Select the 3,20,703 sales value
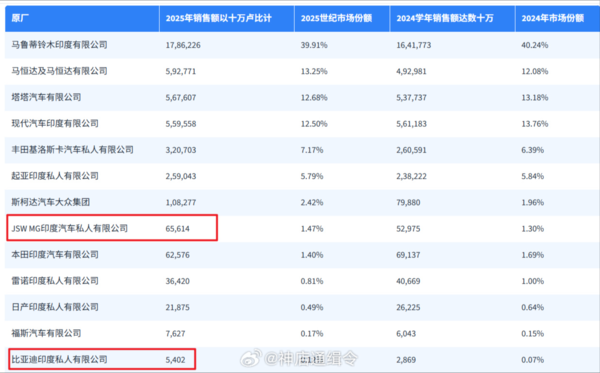 tap(181, 150)
